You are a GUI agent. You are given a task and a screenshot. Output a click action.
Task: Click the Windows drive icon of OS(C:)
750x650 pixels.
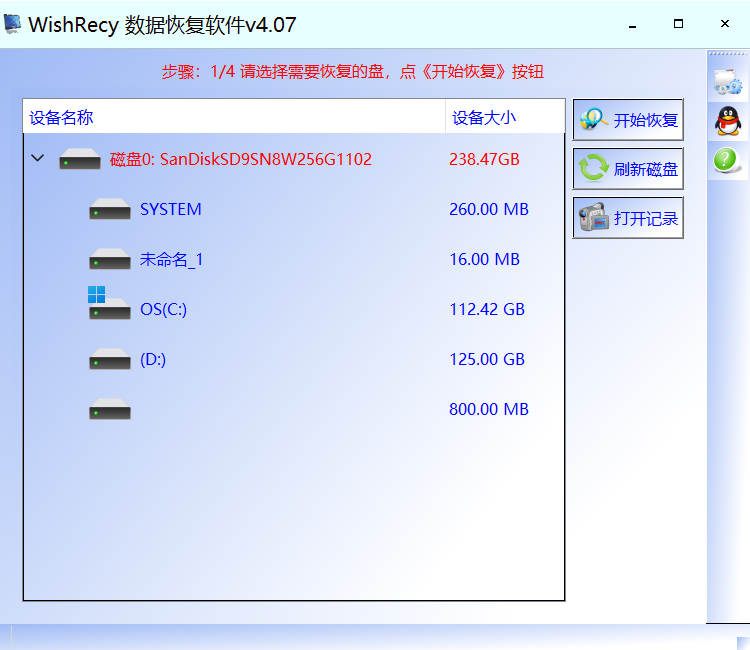(x=109, y=303)
